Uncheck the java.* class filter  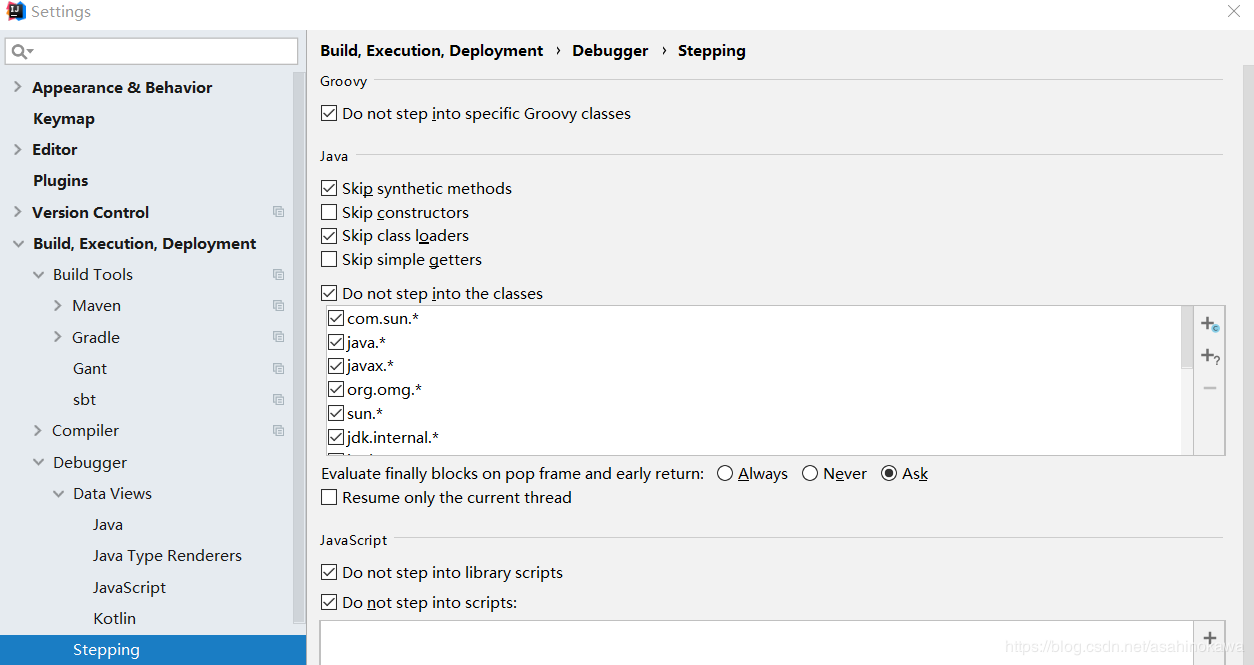(x=336, y=342)
